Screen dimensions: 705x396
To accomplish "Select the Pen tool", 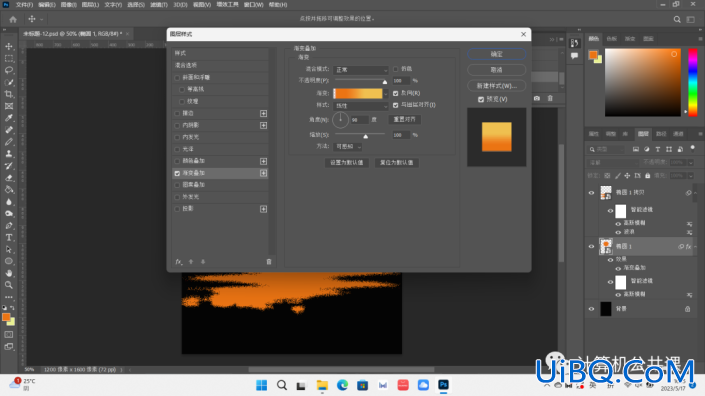I will (x=9, y=226).
